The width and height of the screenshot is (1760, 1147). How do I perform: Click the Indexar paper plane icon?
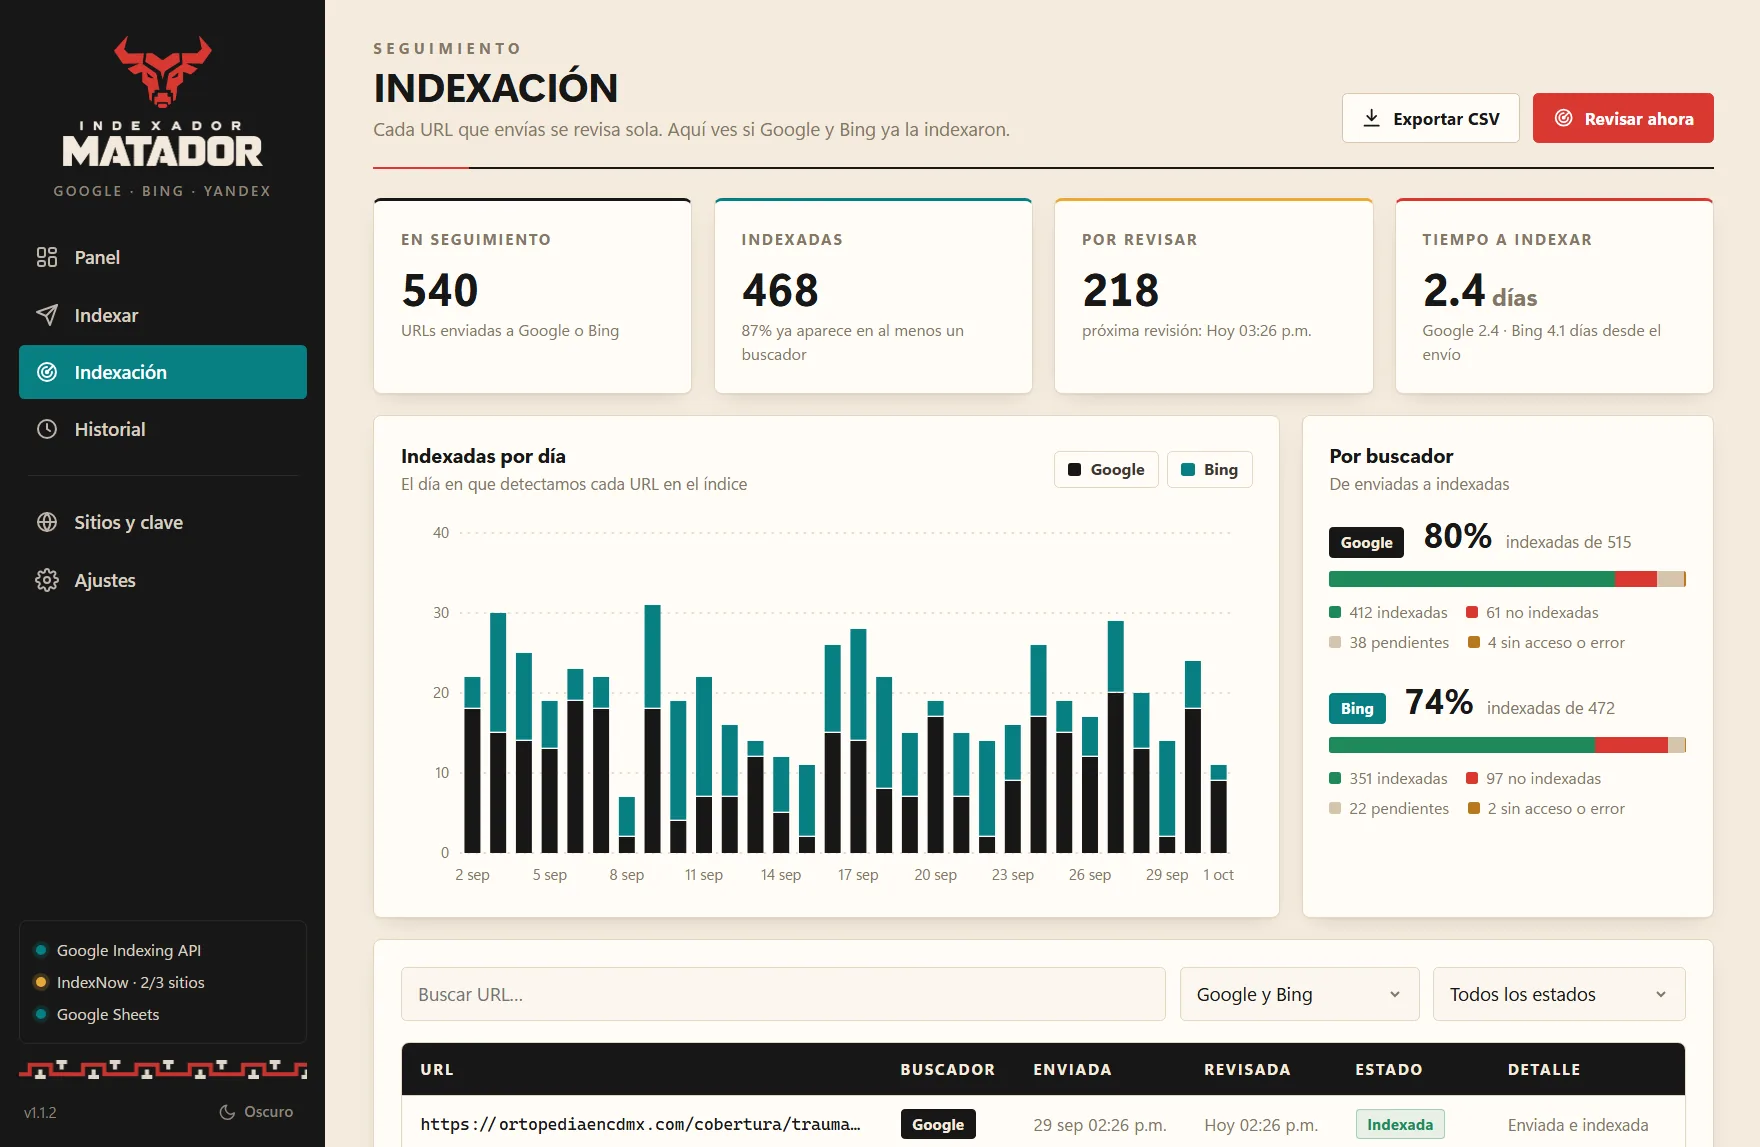[x=47, y=315]
